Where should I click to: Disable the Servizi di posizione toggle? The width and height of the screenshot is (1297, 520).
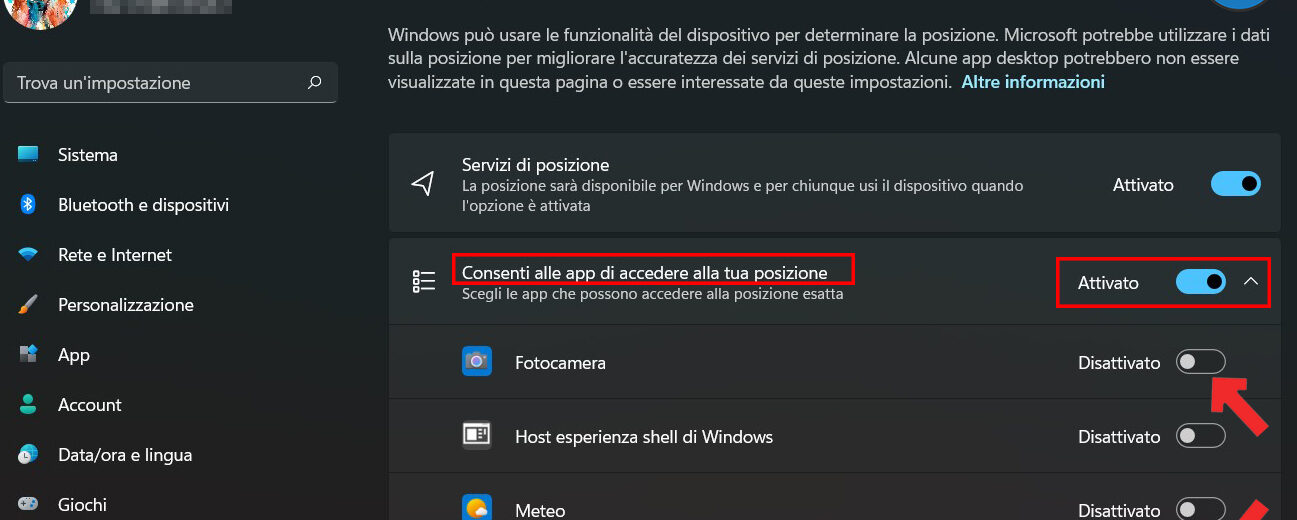(1235, 184)
